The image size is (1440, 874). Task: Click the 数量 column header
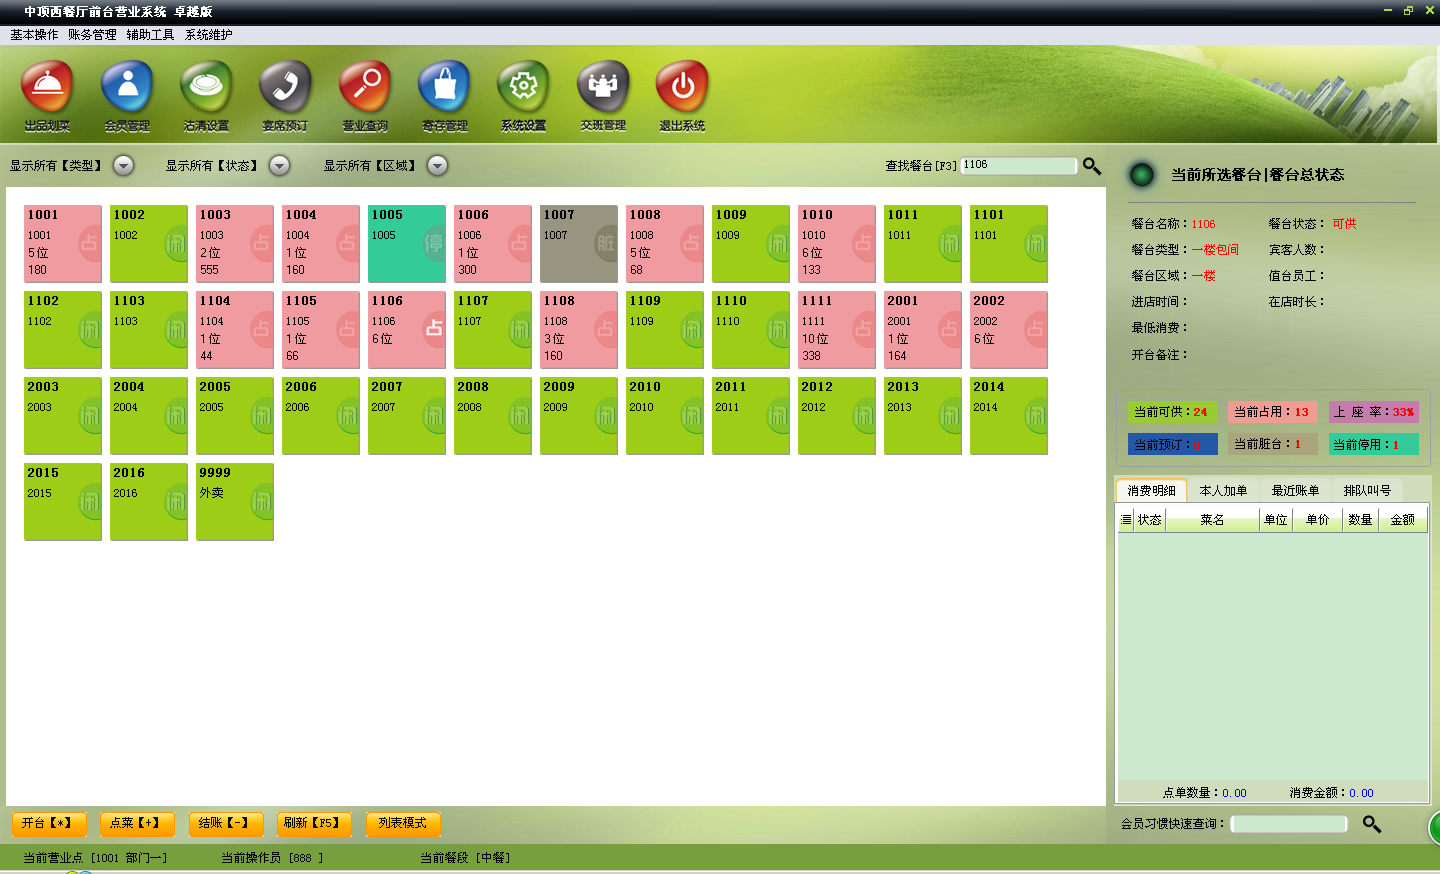pos(1360,520)
